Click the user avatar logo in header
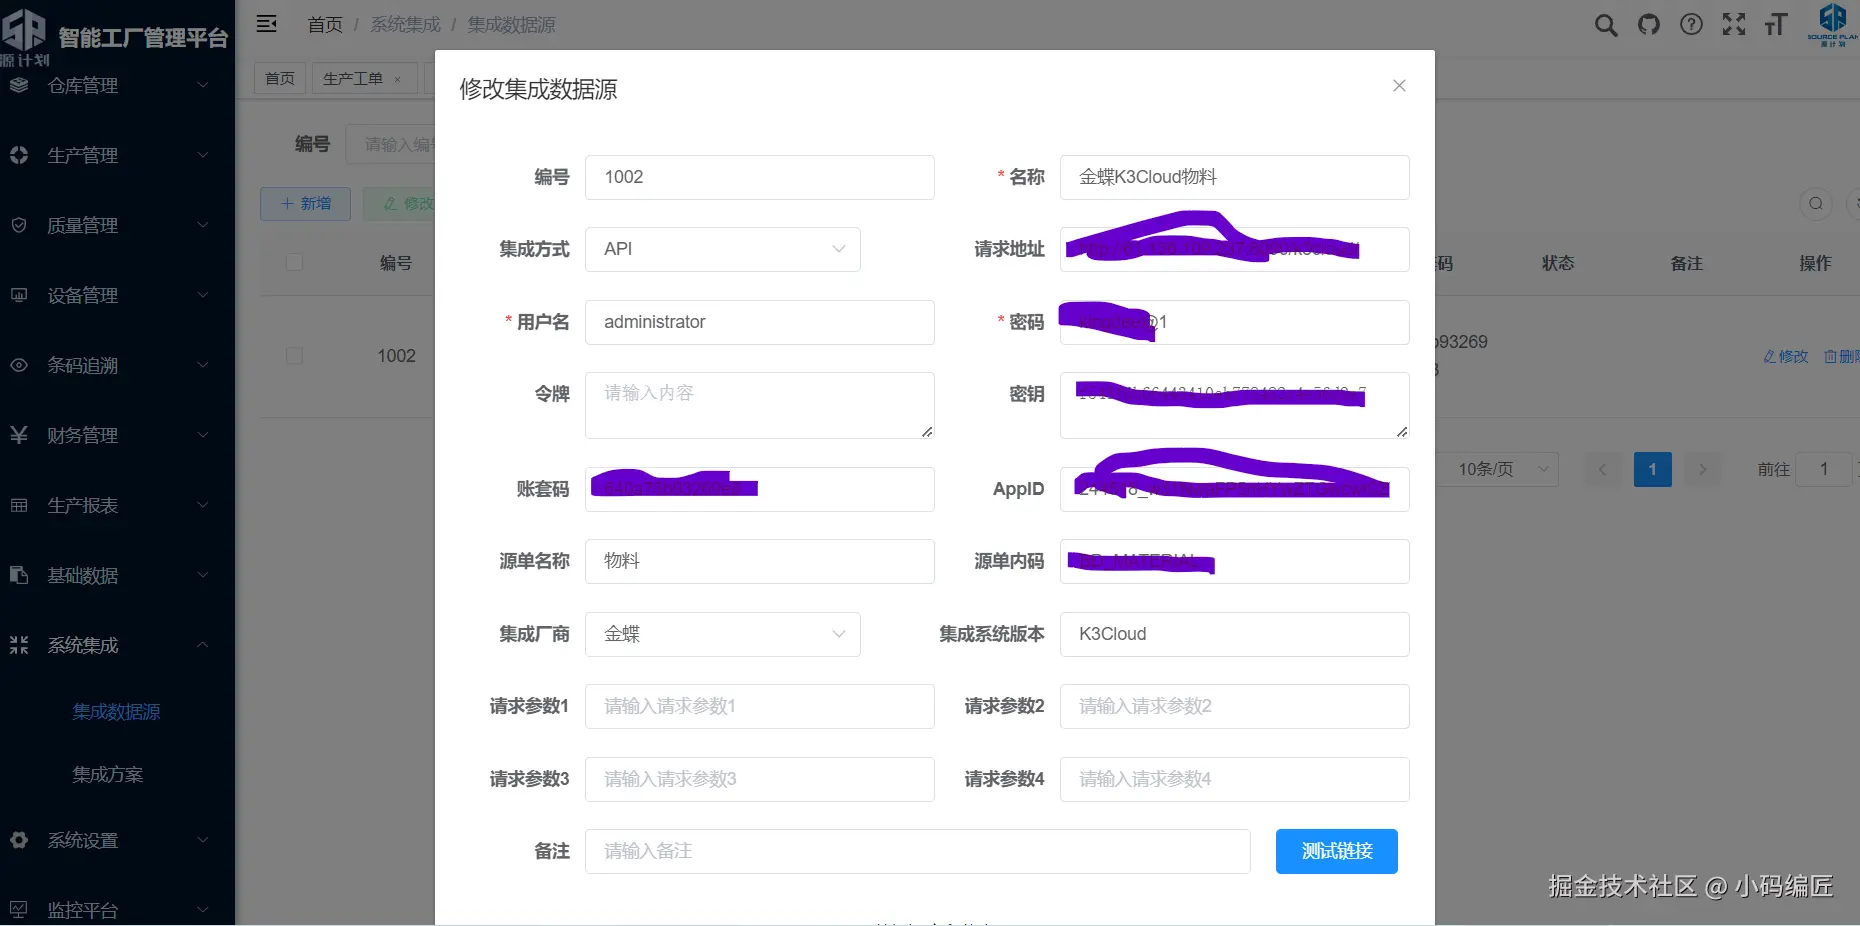 click(1832, 24)
